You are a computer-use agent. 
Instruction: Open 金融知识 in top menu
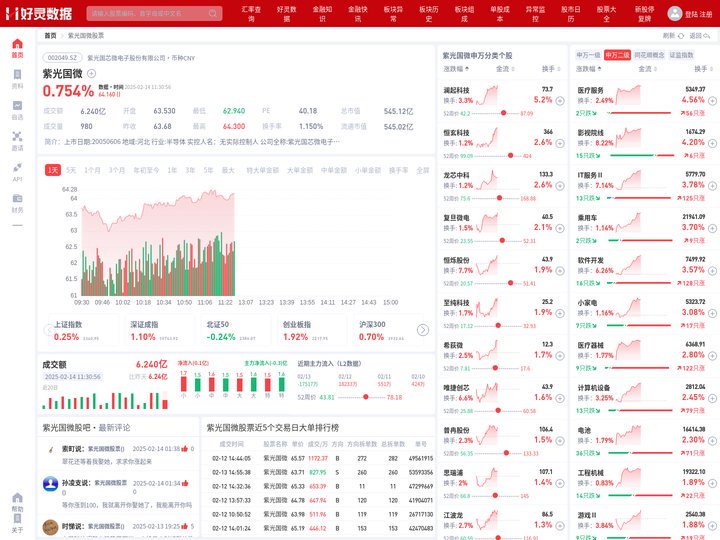pyautogui.click(x=322, y=13)
